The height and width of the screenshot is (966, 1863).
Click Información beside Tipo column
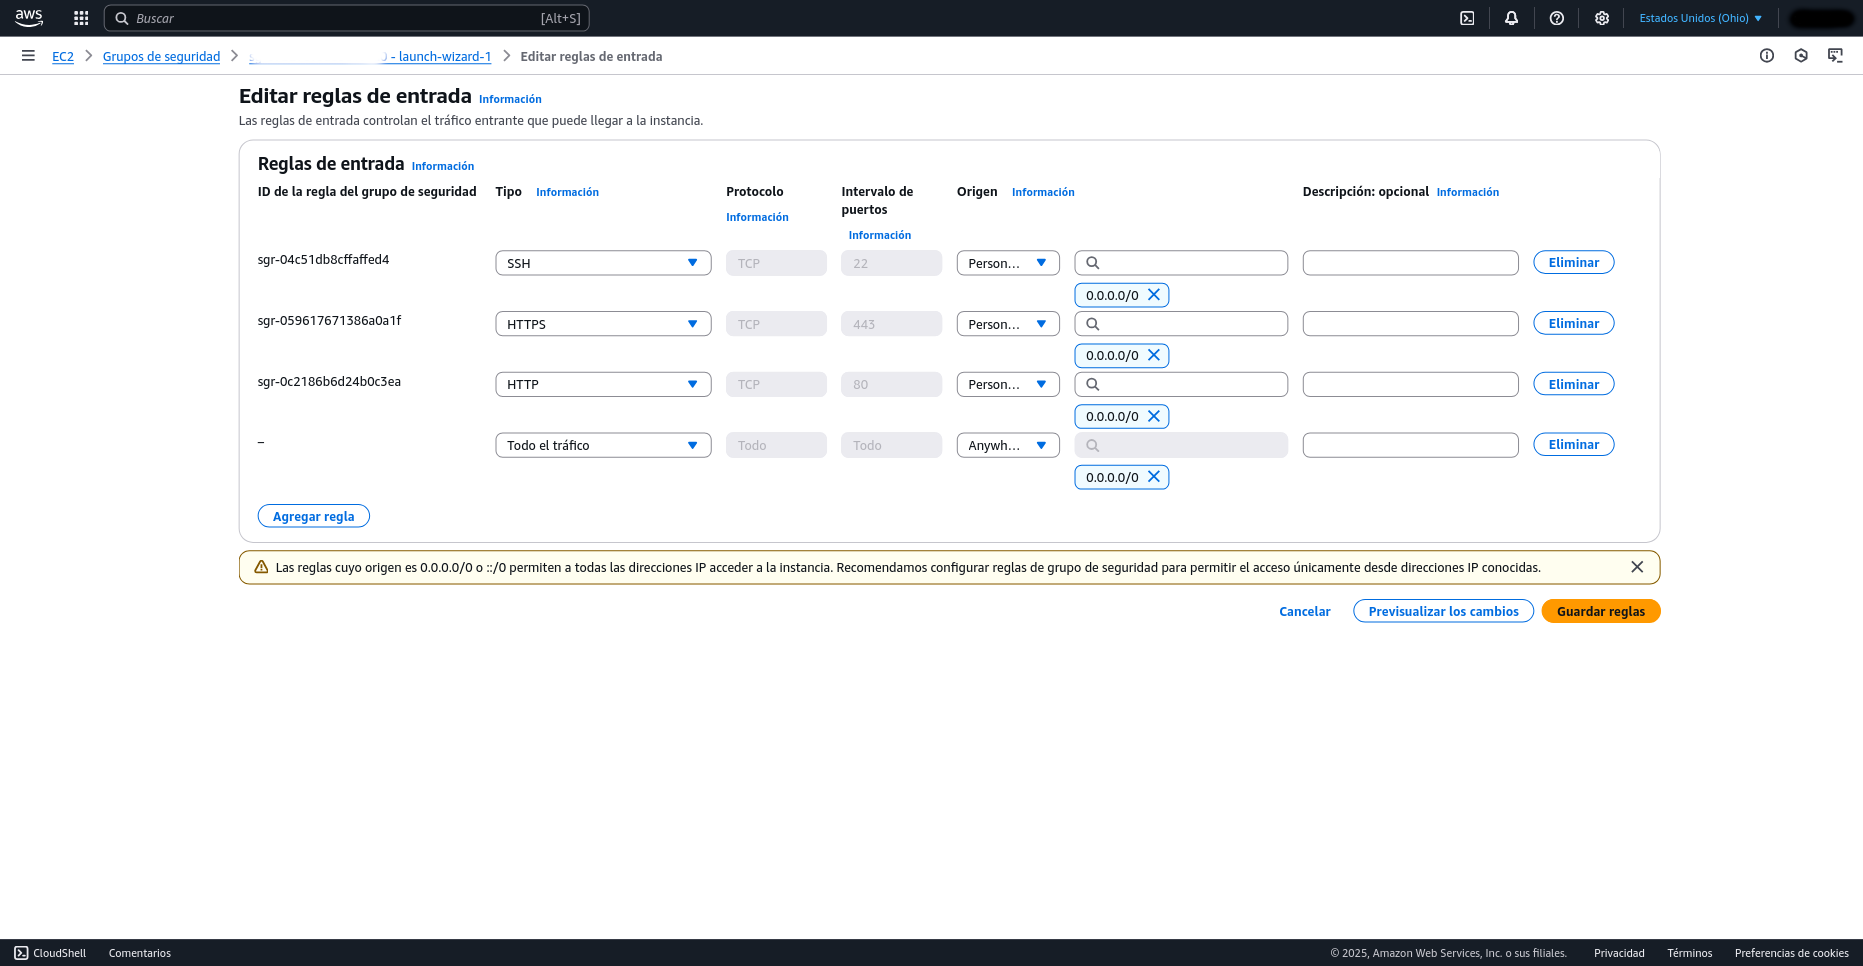[567, 192]
